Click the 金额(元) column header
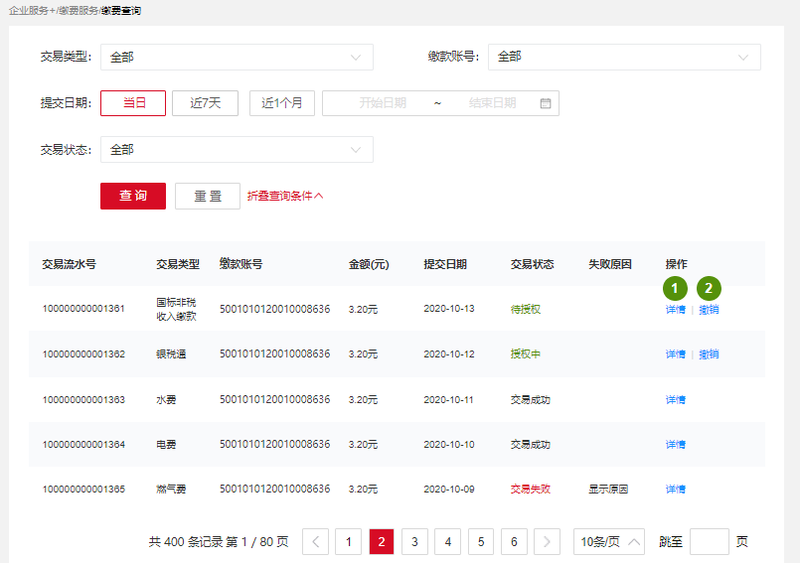 pyautogui.click(x=369, y=264)
